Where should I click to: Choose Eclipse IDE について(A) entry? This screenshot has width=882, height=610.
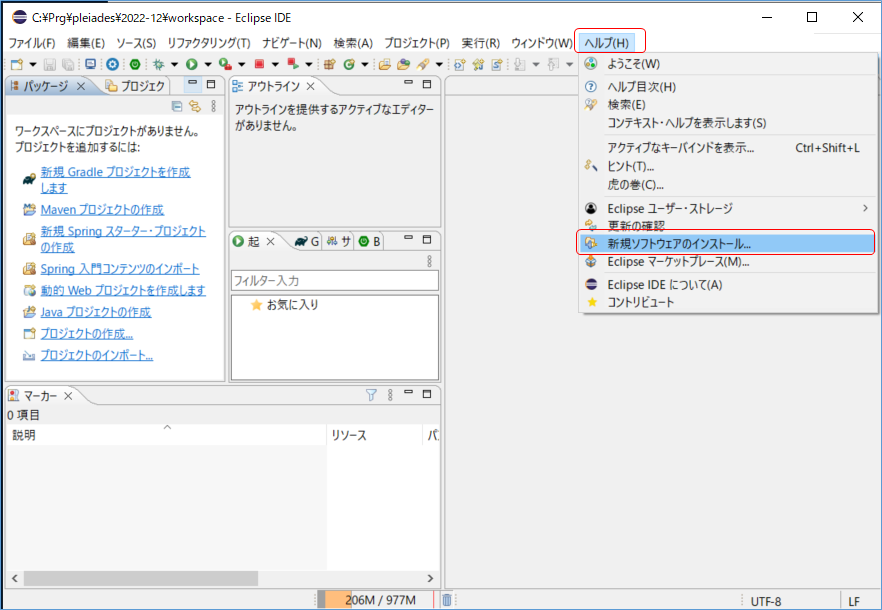pyautogui.click(x=728, y=285)
